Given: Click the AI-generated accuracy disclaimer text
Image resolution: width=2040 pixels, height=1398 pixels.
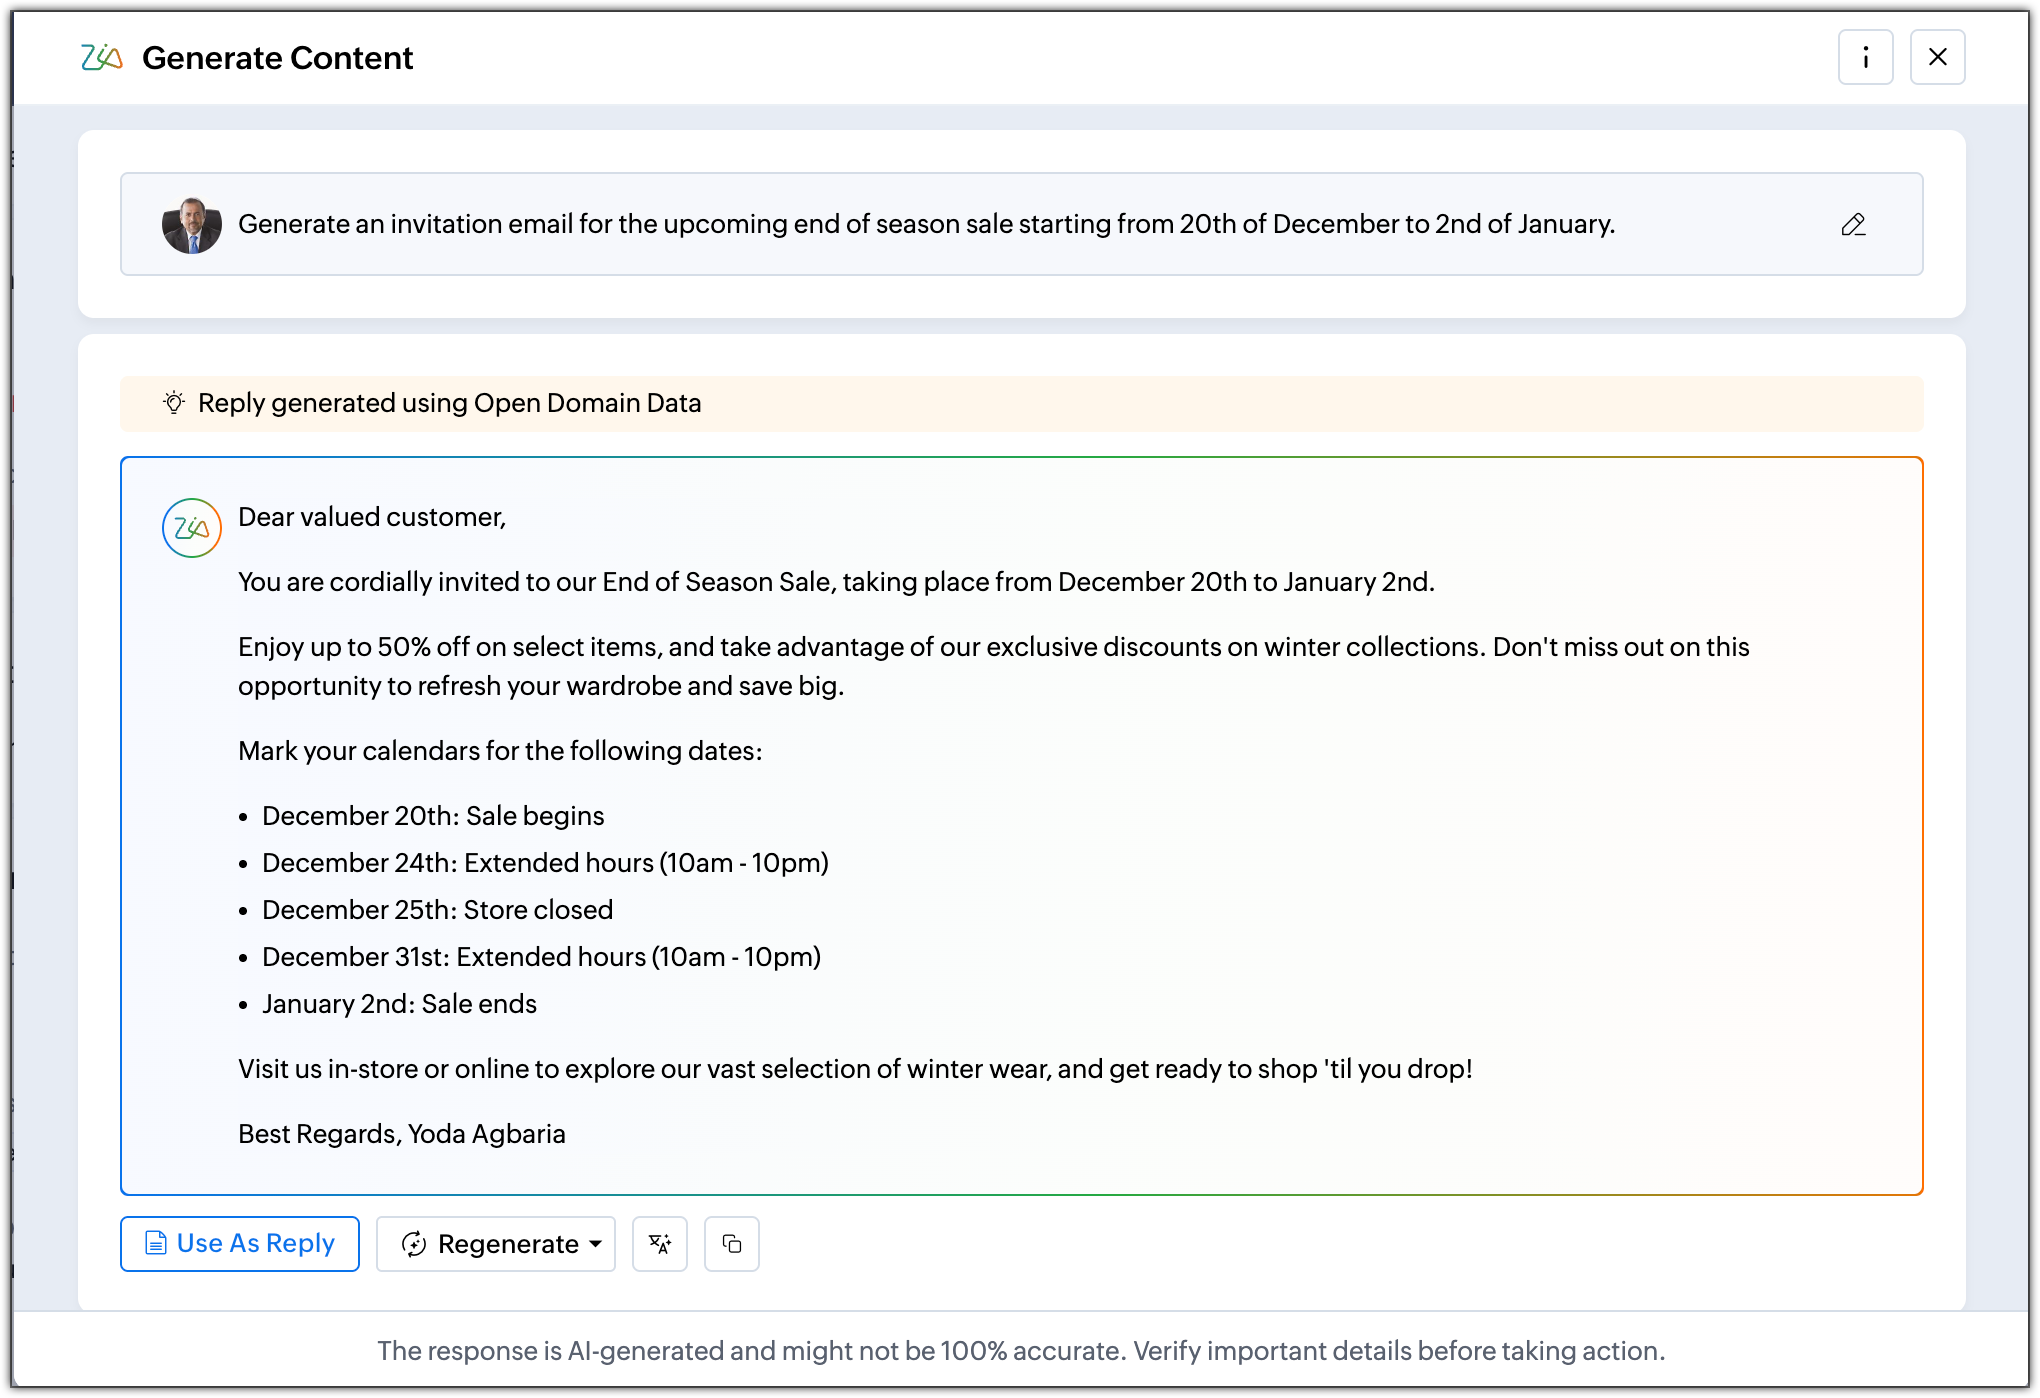Looking at the screenshot, I should point(1020,1351).
